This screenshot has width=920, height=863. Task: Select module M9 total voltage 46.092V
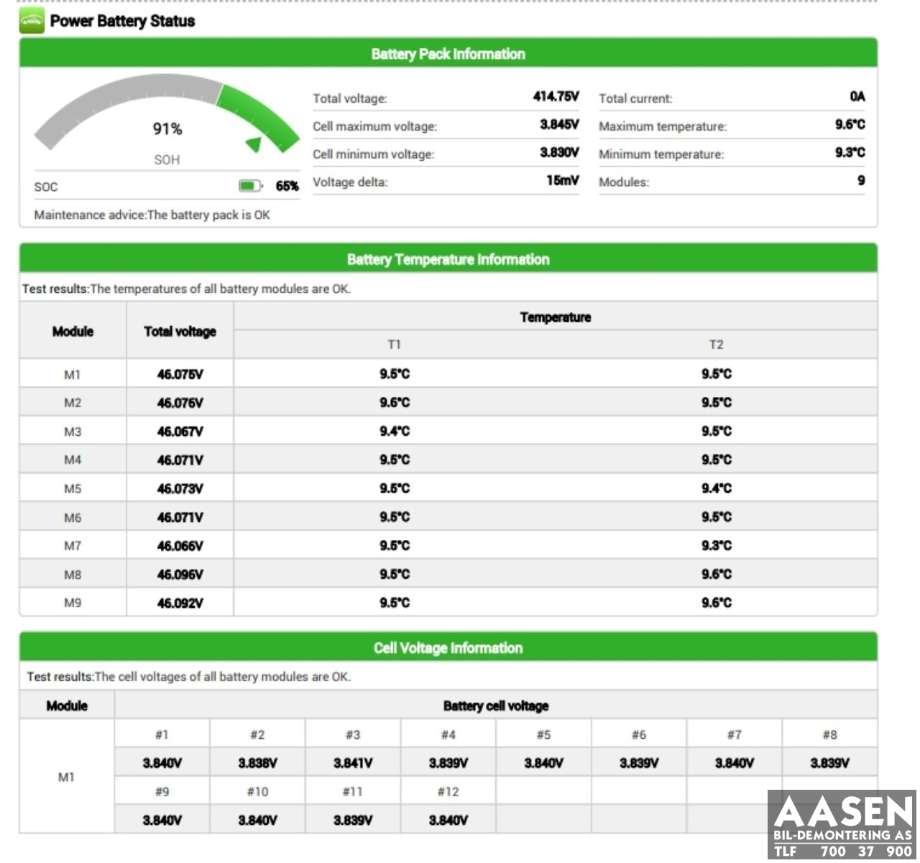(x=180, y=603)
